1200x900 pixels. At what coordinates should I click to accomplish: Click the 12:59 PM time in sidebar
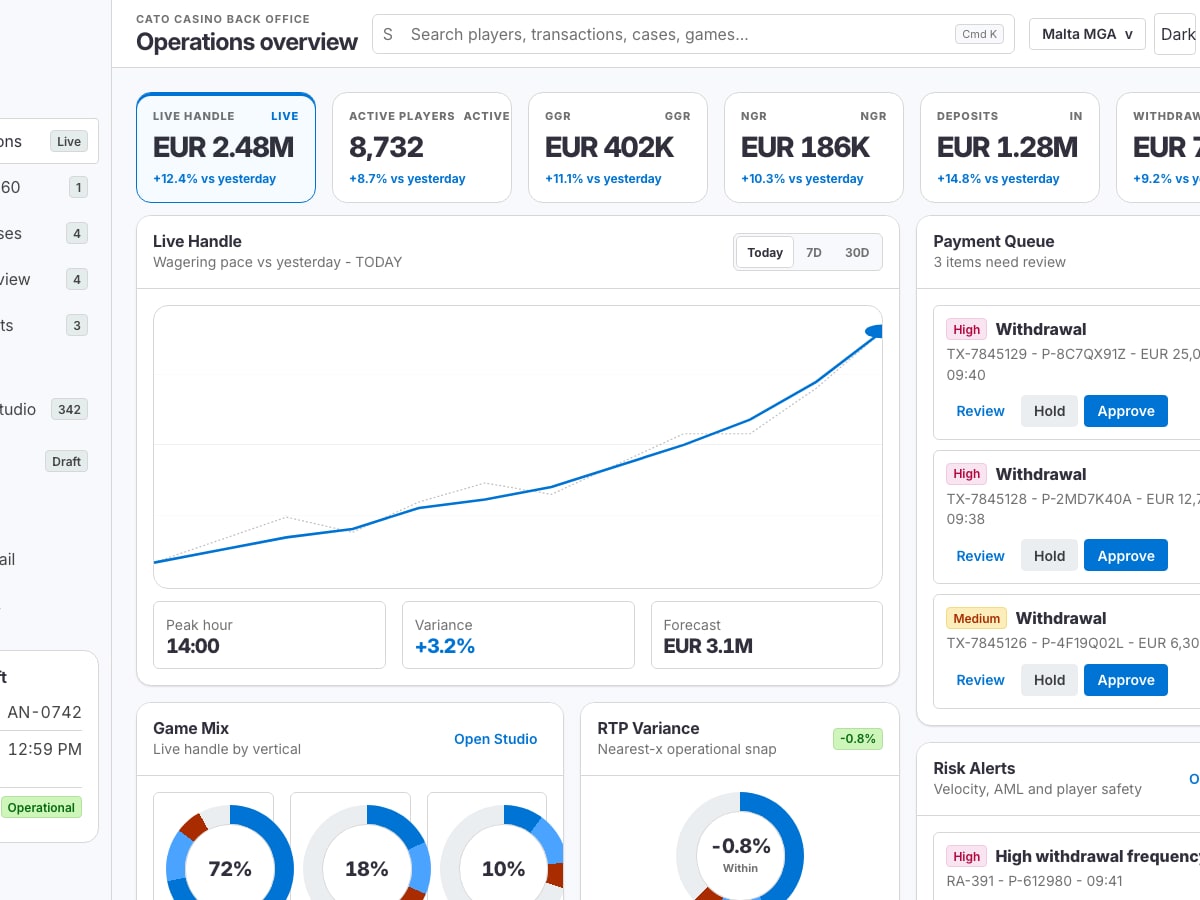coord(45,749)
